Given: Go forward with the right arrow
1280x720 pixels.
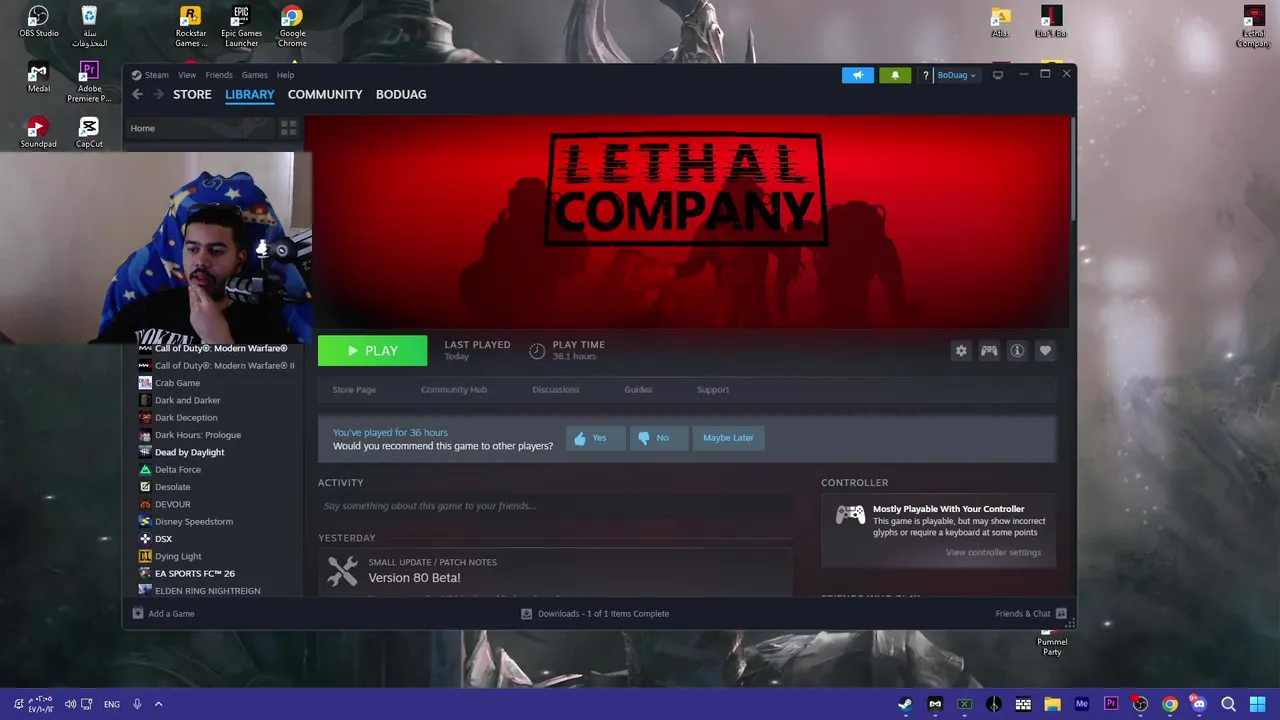Looking at the screenshot, I should coord(158,94).
